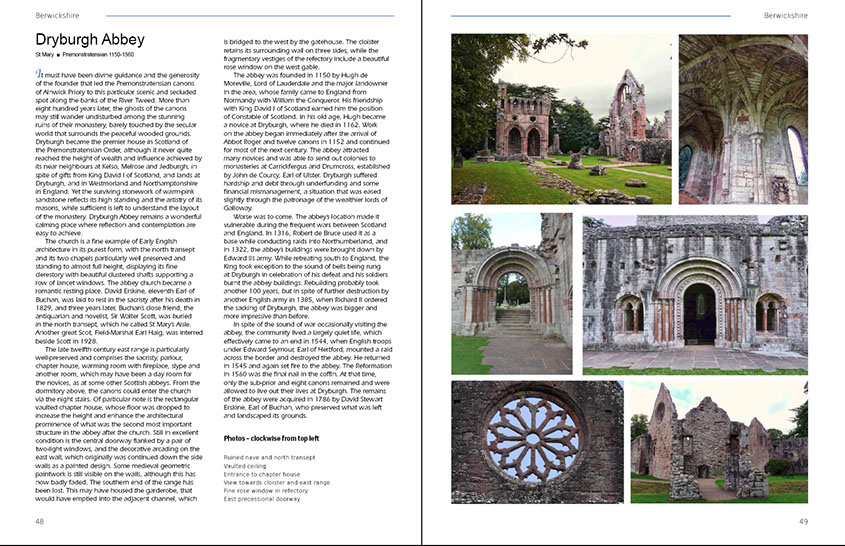Open the rose window photo
Screen dimensions: 845x546
pos(536,440)
